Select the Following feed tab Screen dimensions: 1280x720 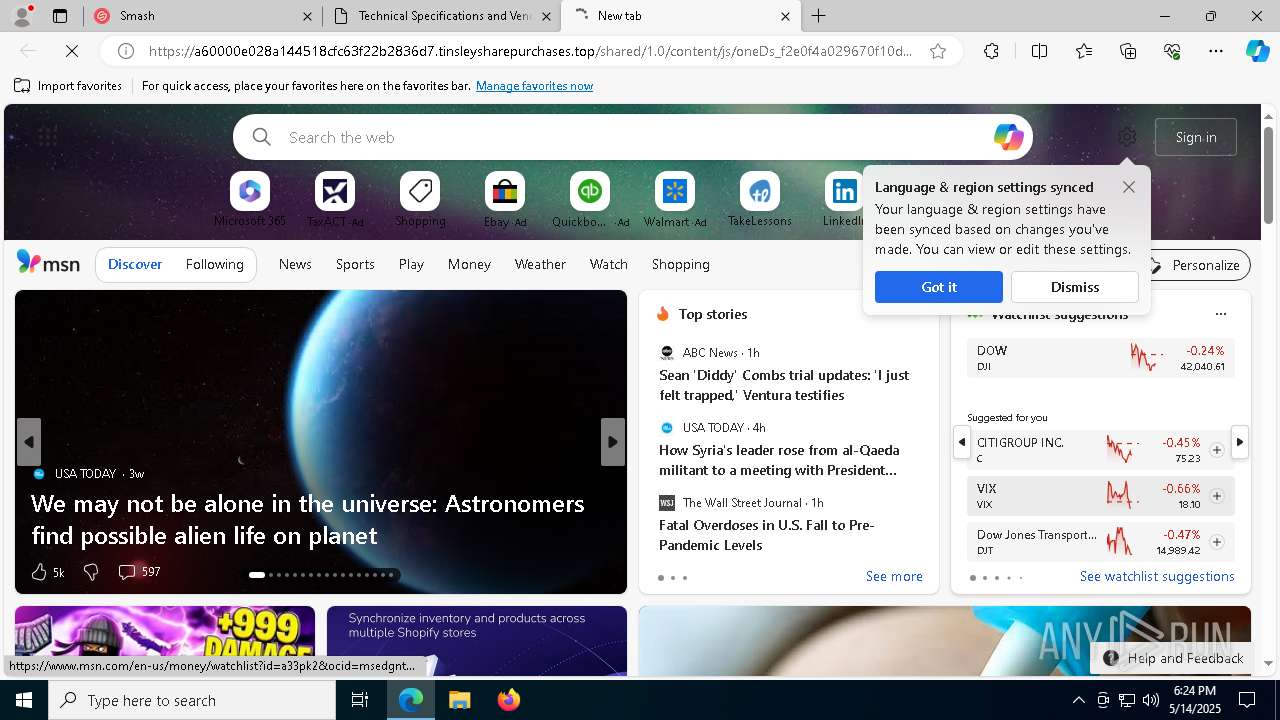(214, 264)
